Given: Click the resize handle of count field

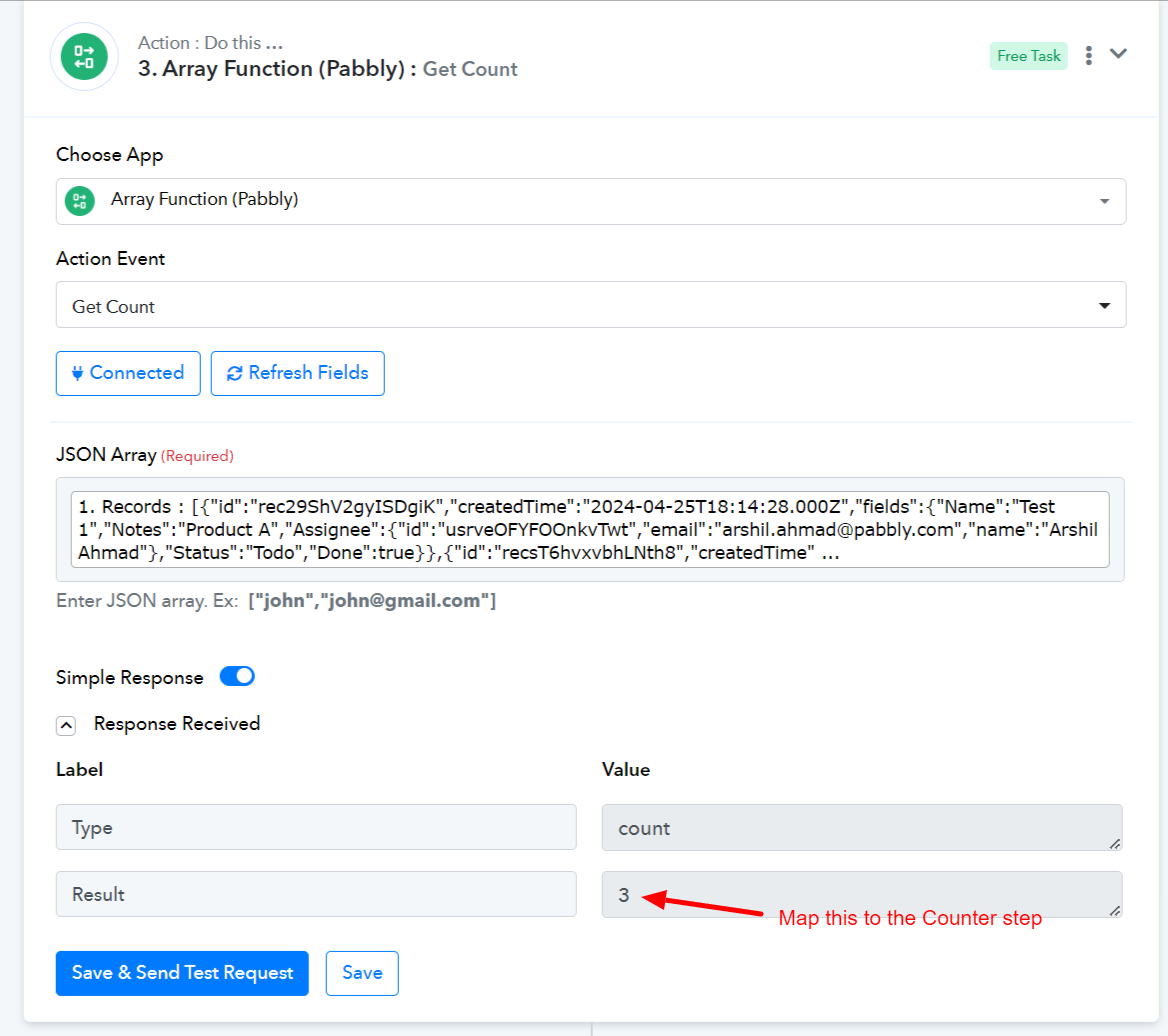Looking at the screenshot, I should (1114, 843).
